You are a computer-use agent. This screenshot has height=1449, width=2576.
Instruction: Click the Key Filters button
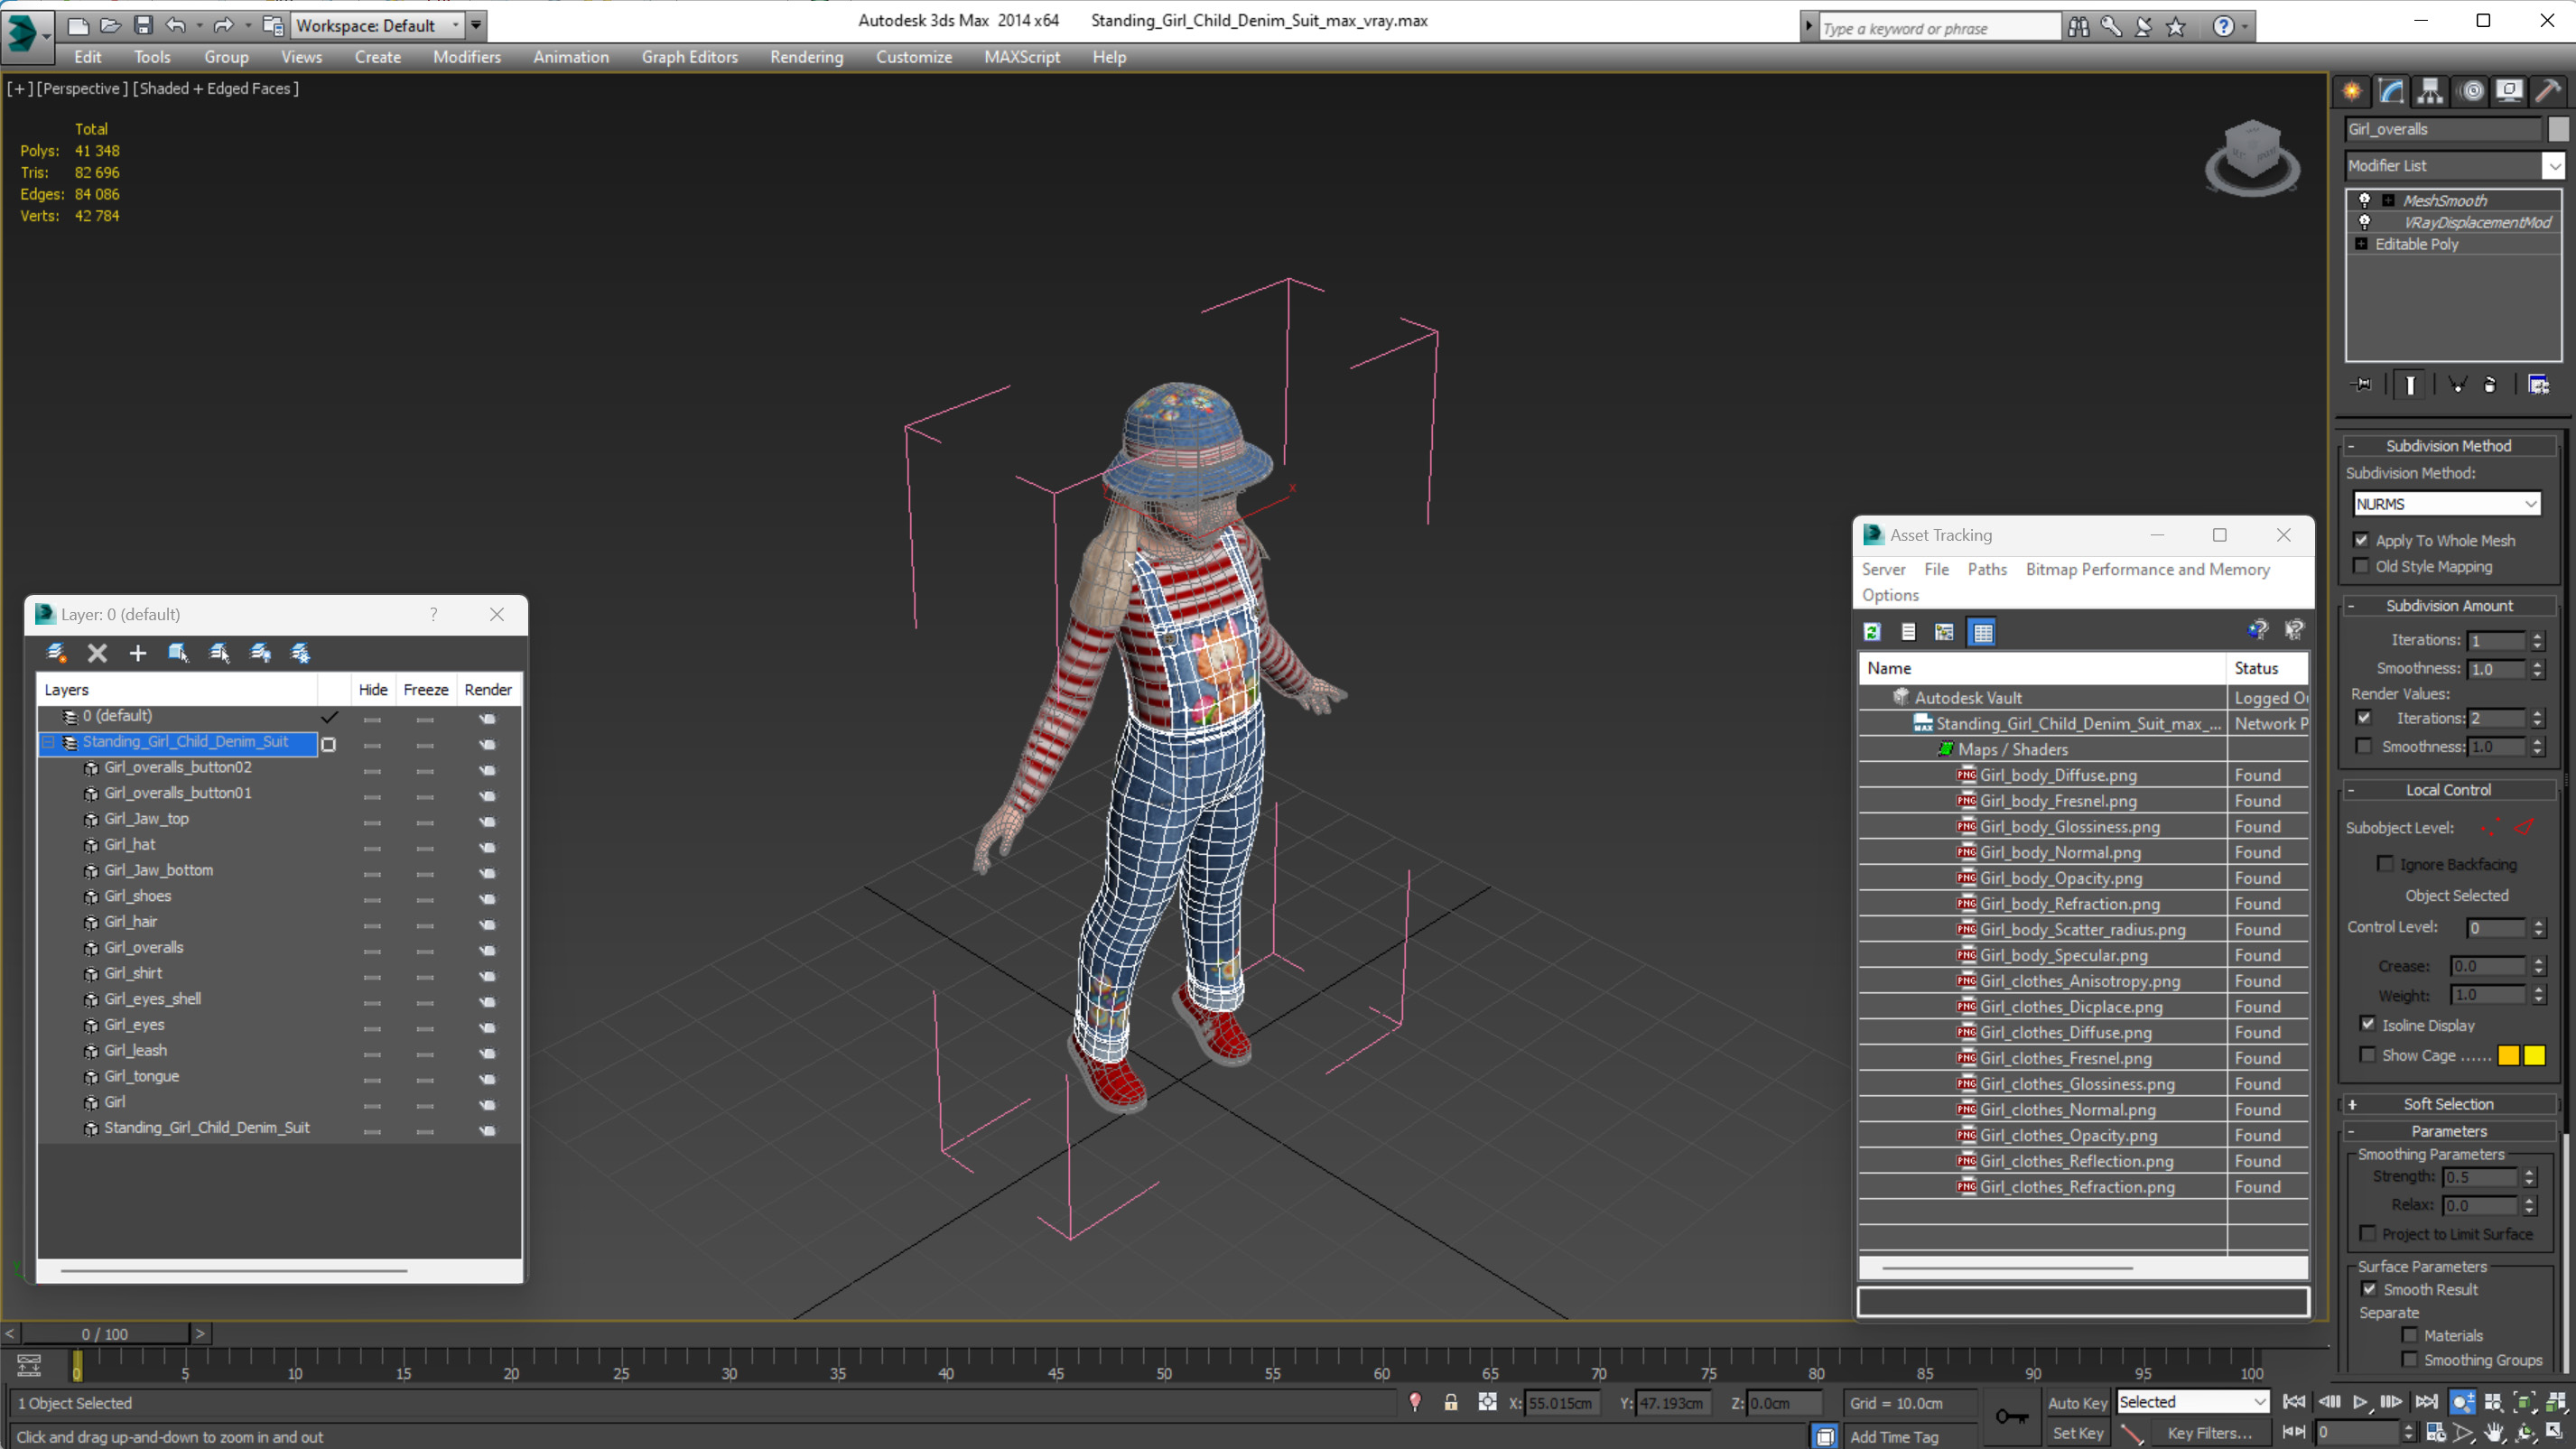coord(2209,1433)
